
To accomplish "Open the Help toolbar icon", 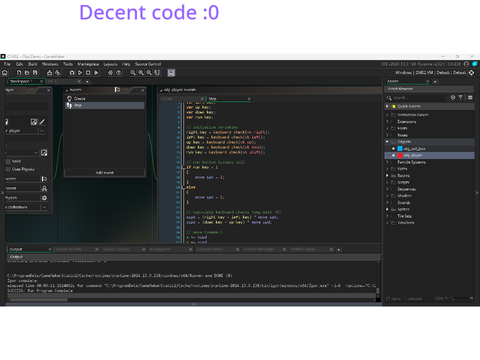I will tap(118, 73).
